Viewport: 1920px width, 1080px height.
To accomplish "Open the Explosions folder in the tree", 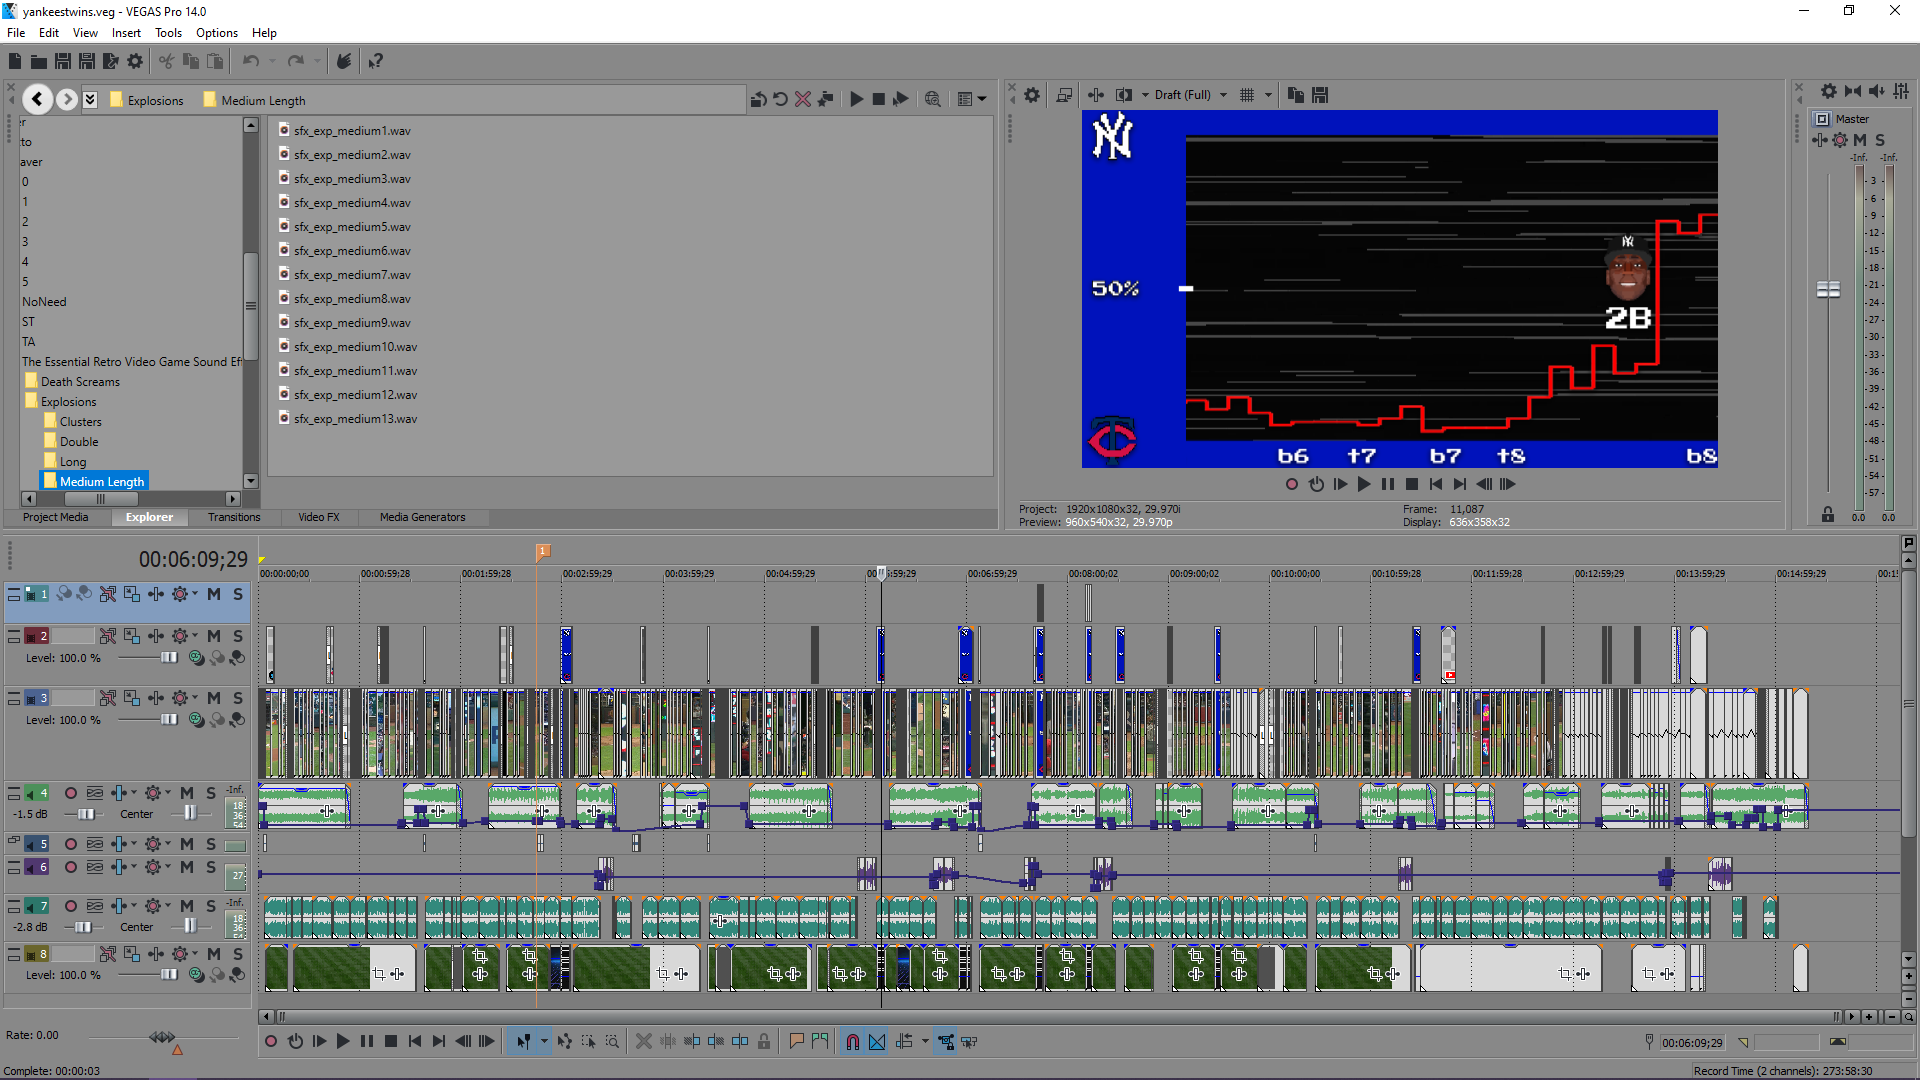I will 68,402.
